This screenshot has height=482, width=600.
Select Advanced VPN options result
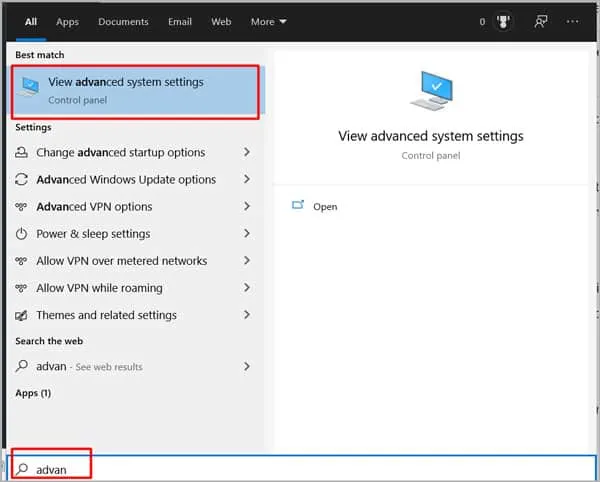(x=132, y=207)
